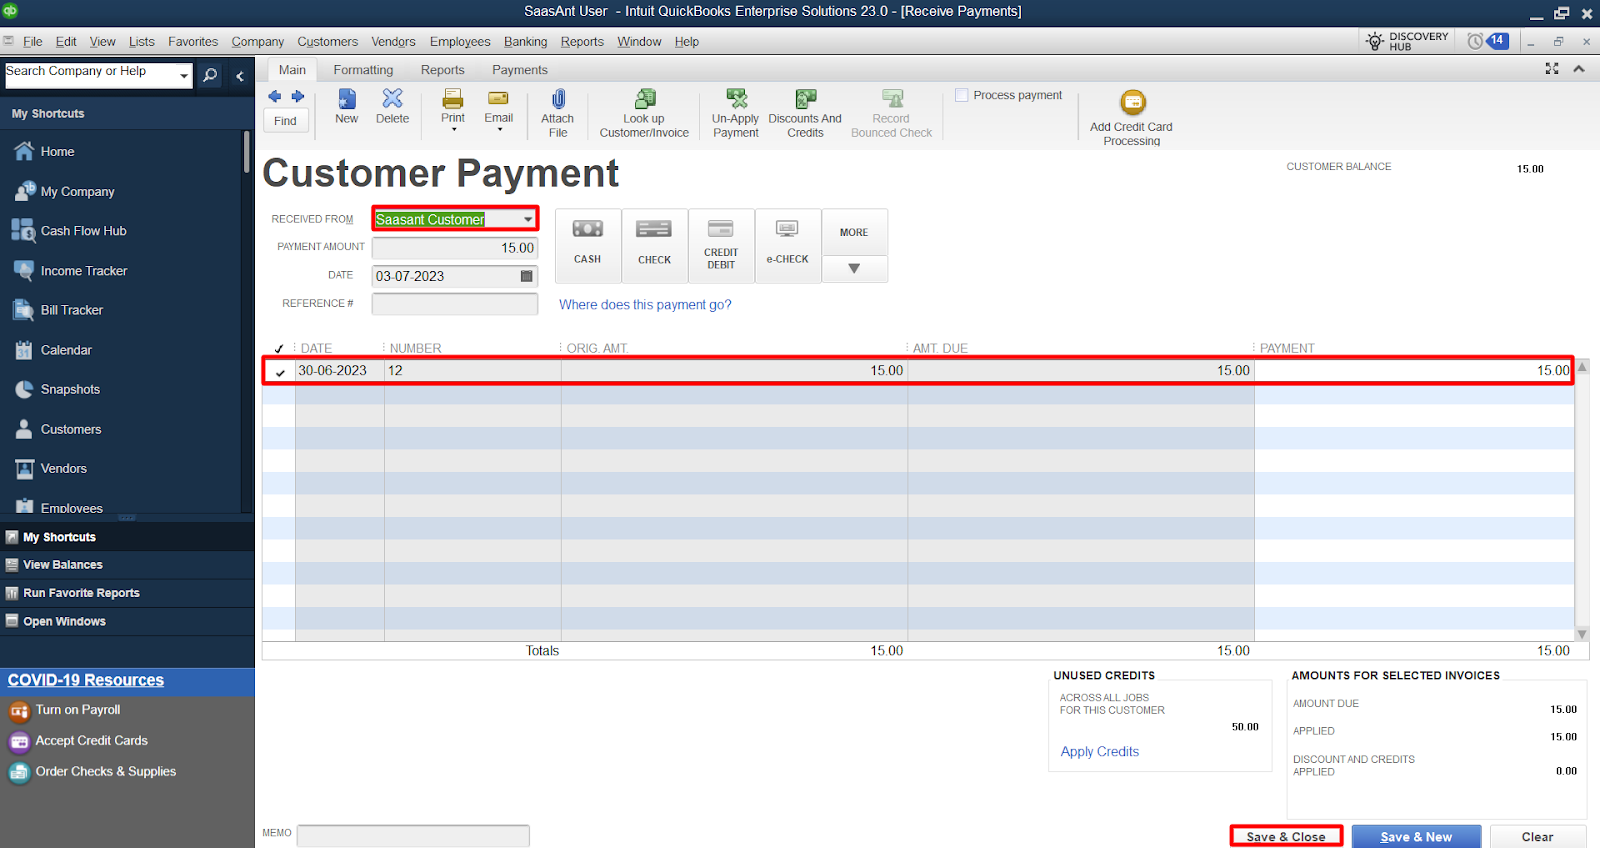
Task: Maximize form with expand arrows icon
Action: (1552, 68)
